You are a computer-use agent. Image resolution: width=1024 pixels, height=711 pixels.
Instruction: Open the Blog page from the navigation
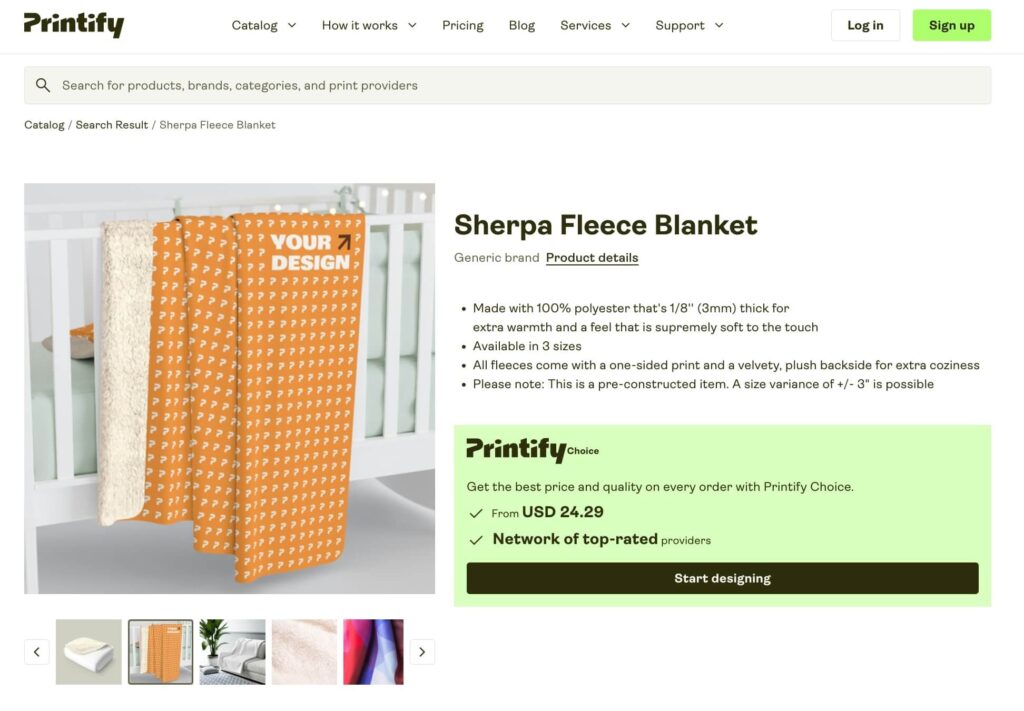tap(521, 25)
